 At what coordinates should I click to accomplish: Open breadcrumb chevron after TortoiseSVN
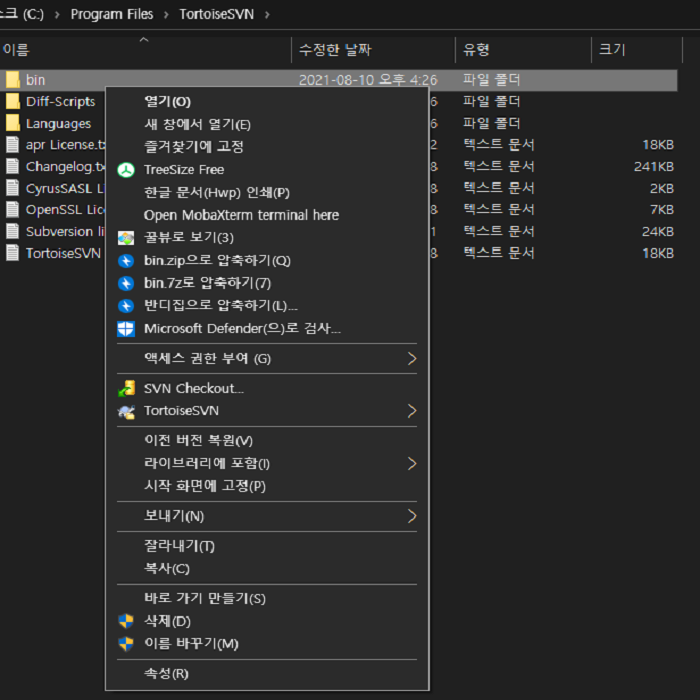pyautogui.click(x=267, y=15)
